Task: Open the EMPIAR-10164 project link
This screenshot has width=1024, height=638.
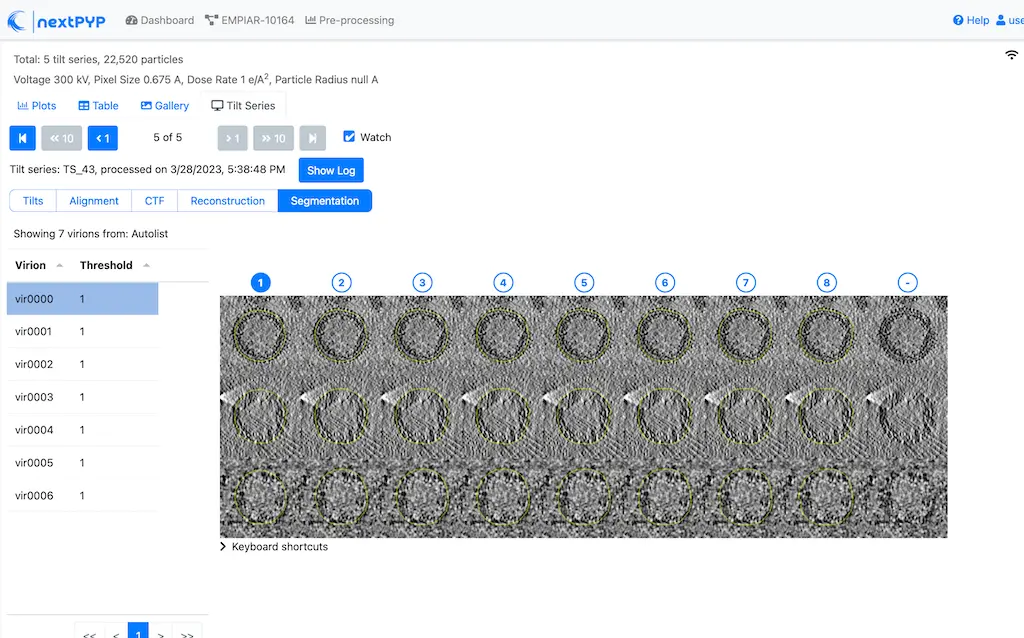Action: tap(249, 20)
